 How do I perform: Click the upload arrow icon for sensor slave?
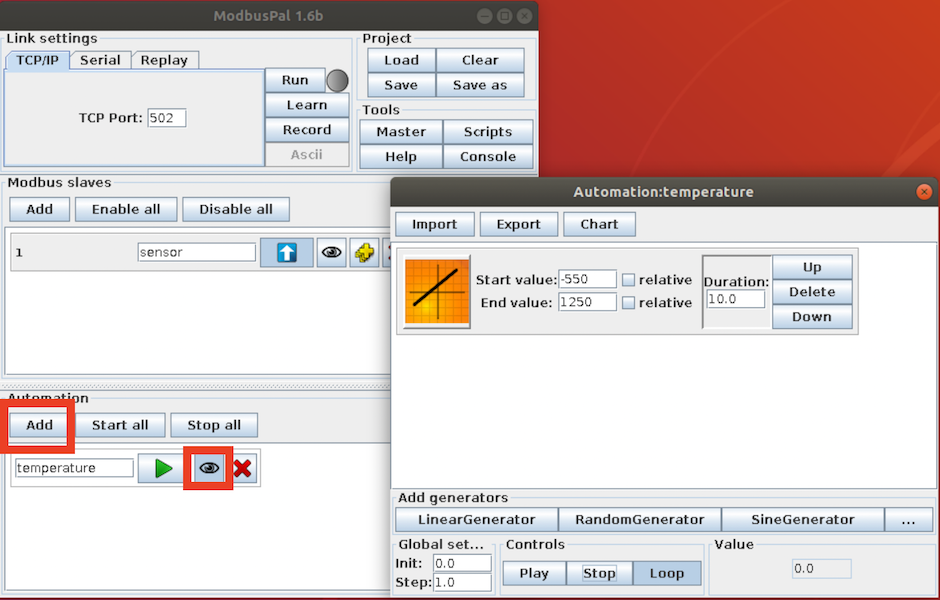pyautogui.click(x=287, y=252)
